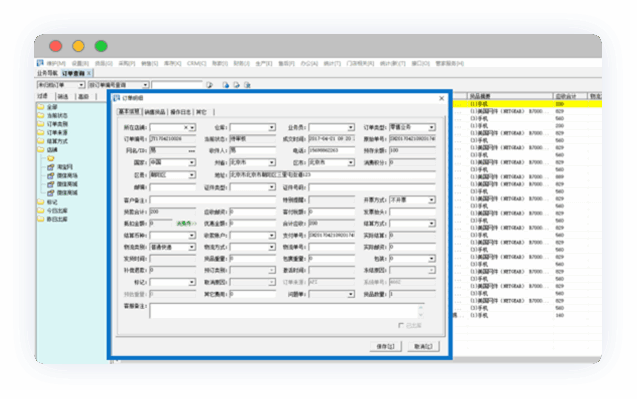Click the 应收合计 column header
This screenshot has width=637, height=399.
click(x=570, y=96)
